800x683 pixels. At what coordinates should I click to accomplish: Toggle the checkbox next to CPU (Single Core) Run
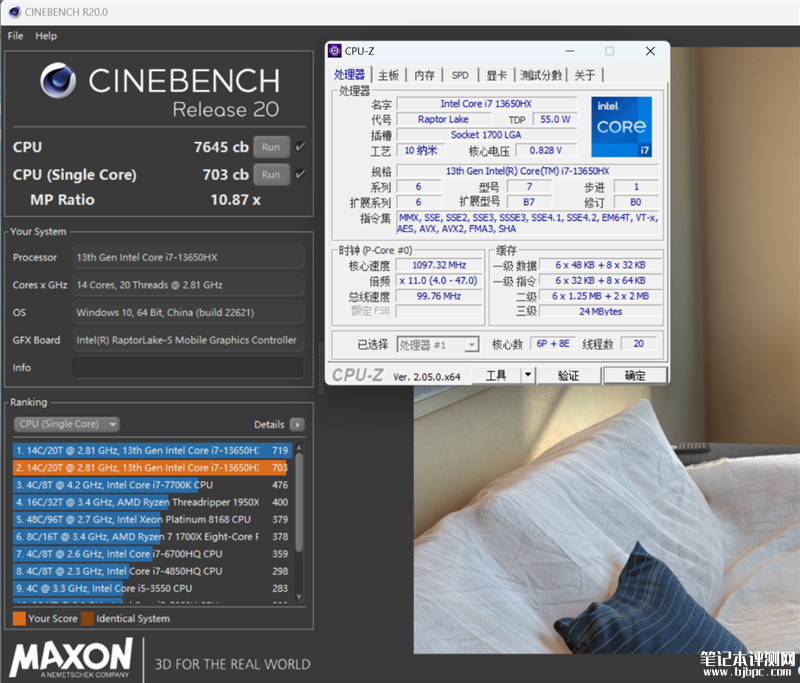tap(300, 174)
